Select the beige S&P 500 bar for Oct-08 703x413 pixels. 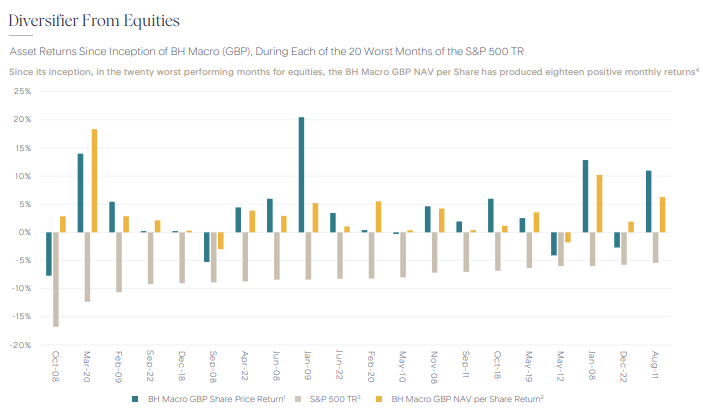(55, 279)
